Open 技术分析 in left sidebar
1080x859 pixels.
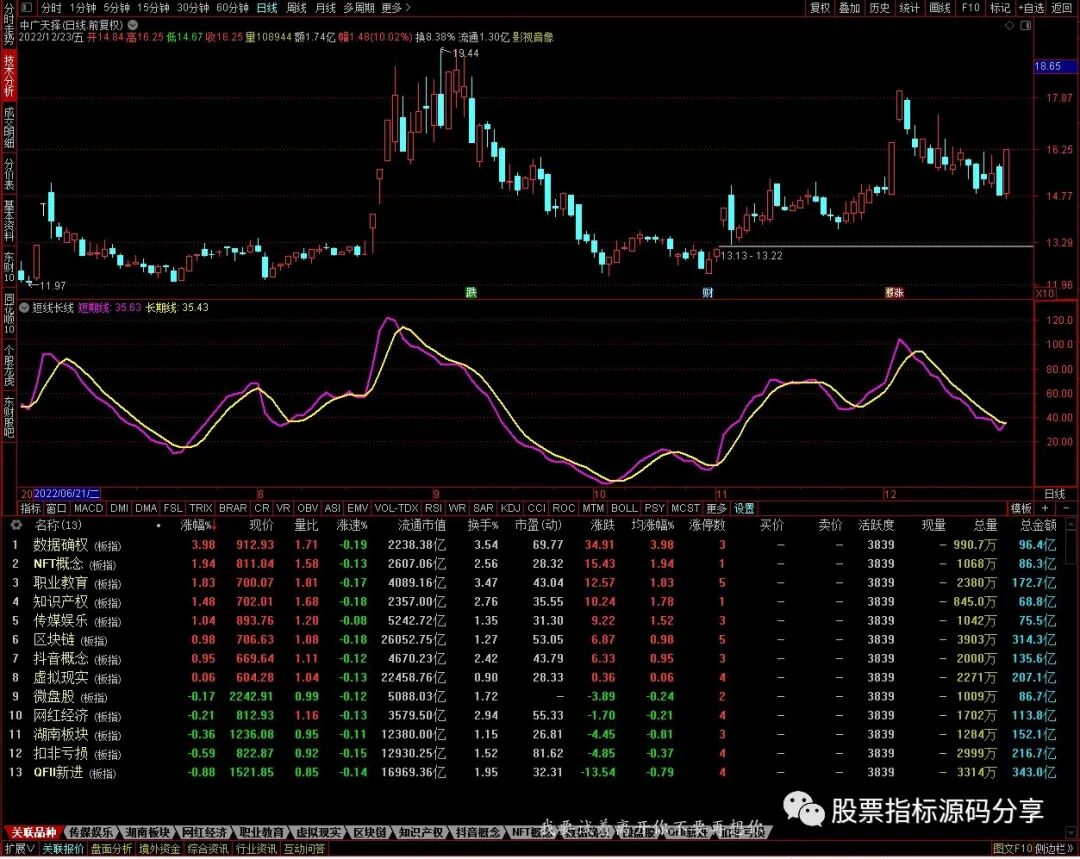coord(9,75)
